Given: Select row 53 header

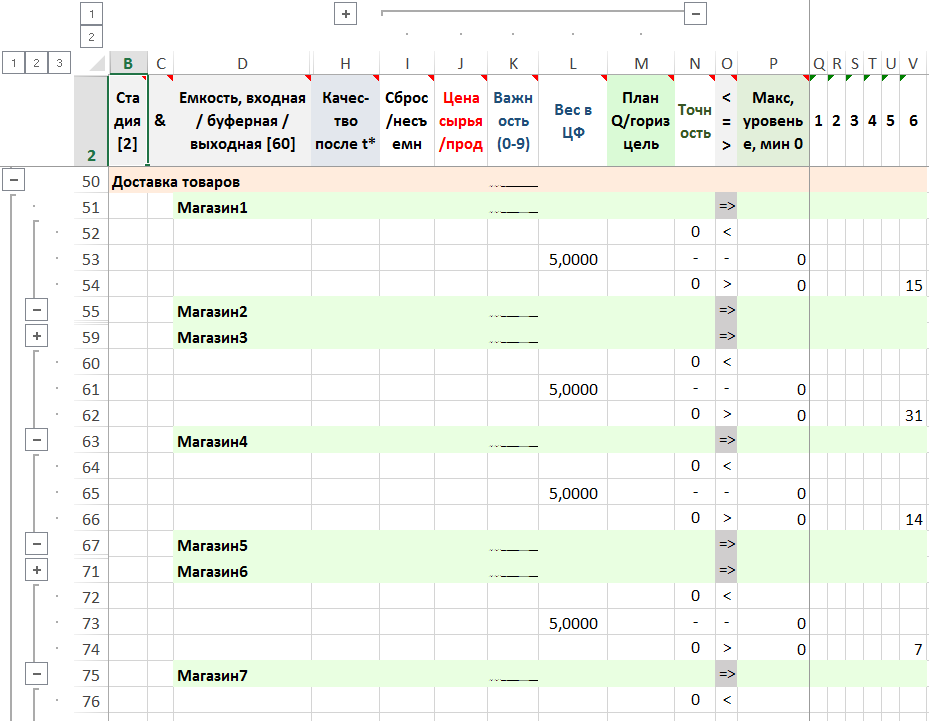Looking at the screenshot, I should click(90, 260).
